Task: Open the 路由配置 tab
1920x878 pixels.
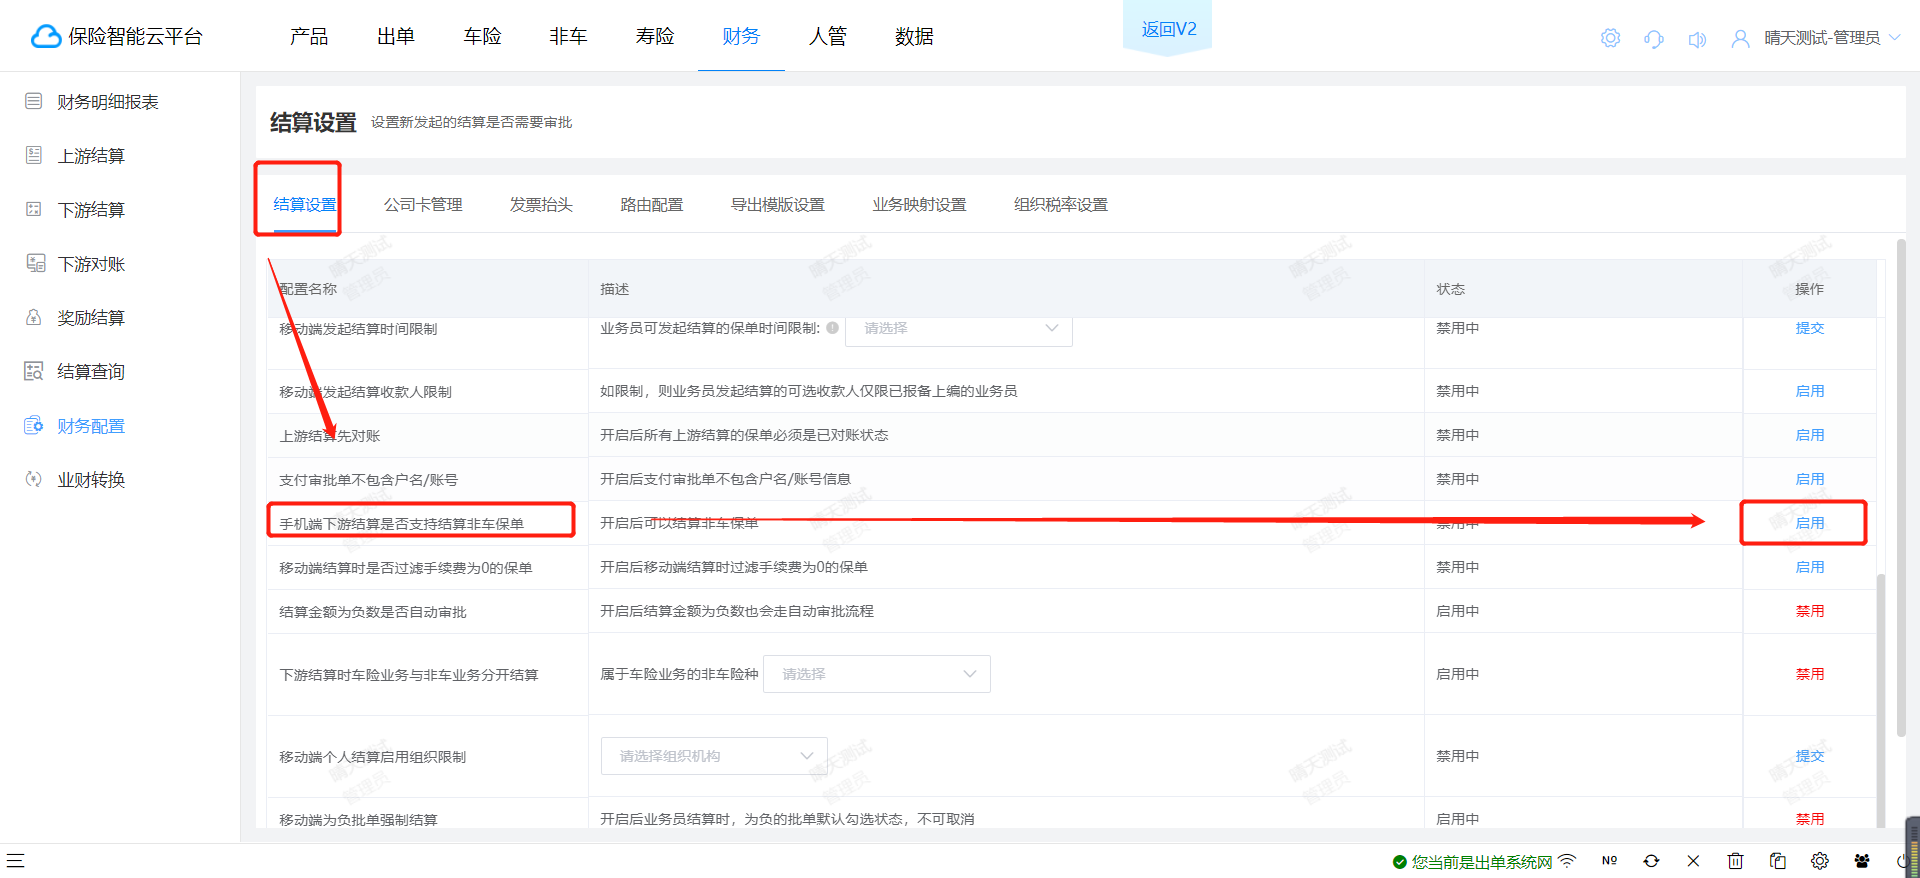Action: 652,204
